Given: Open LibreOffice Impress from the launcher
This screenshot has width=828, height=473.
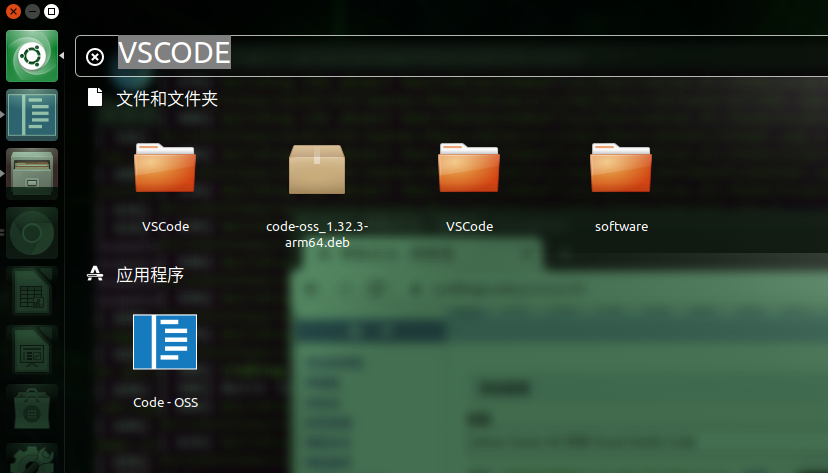Looking at the screenshot, I should tap(32, 351).
